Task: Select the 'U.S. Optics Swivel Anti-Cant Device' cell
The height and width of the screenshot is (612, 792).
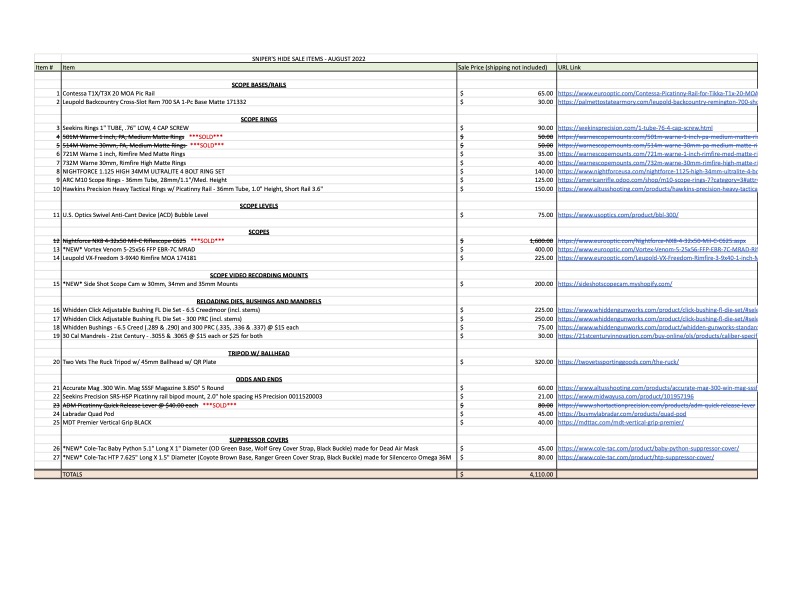Action: (259, 215)
